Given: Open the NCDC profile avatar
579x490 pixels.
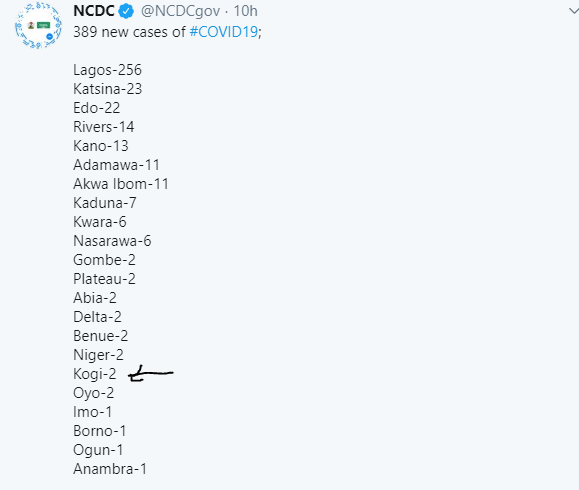Looking at the screenshot, I should 38,25.
